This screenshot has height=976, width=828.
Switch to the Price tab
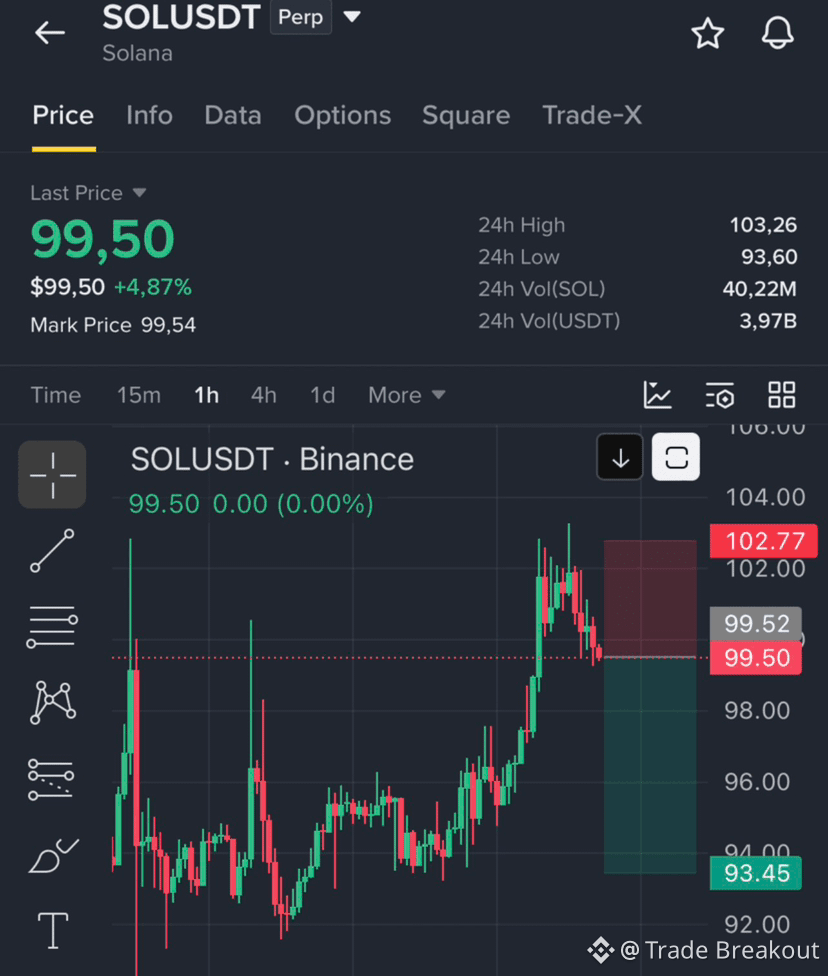pyautogui.click(x=63, y=116)
